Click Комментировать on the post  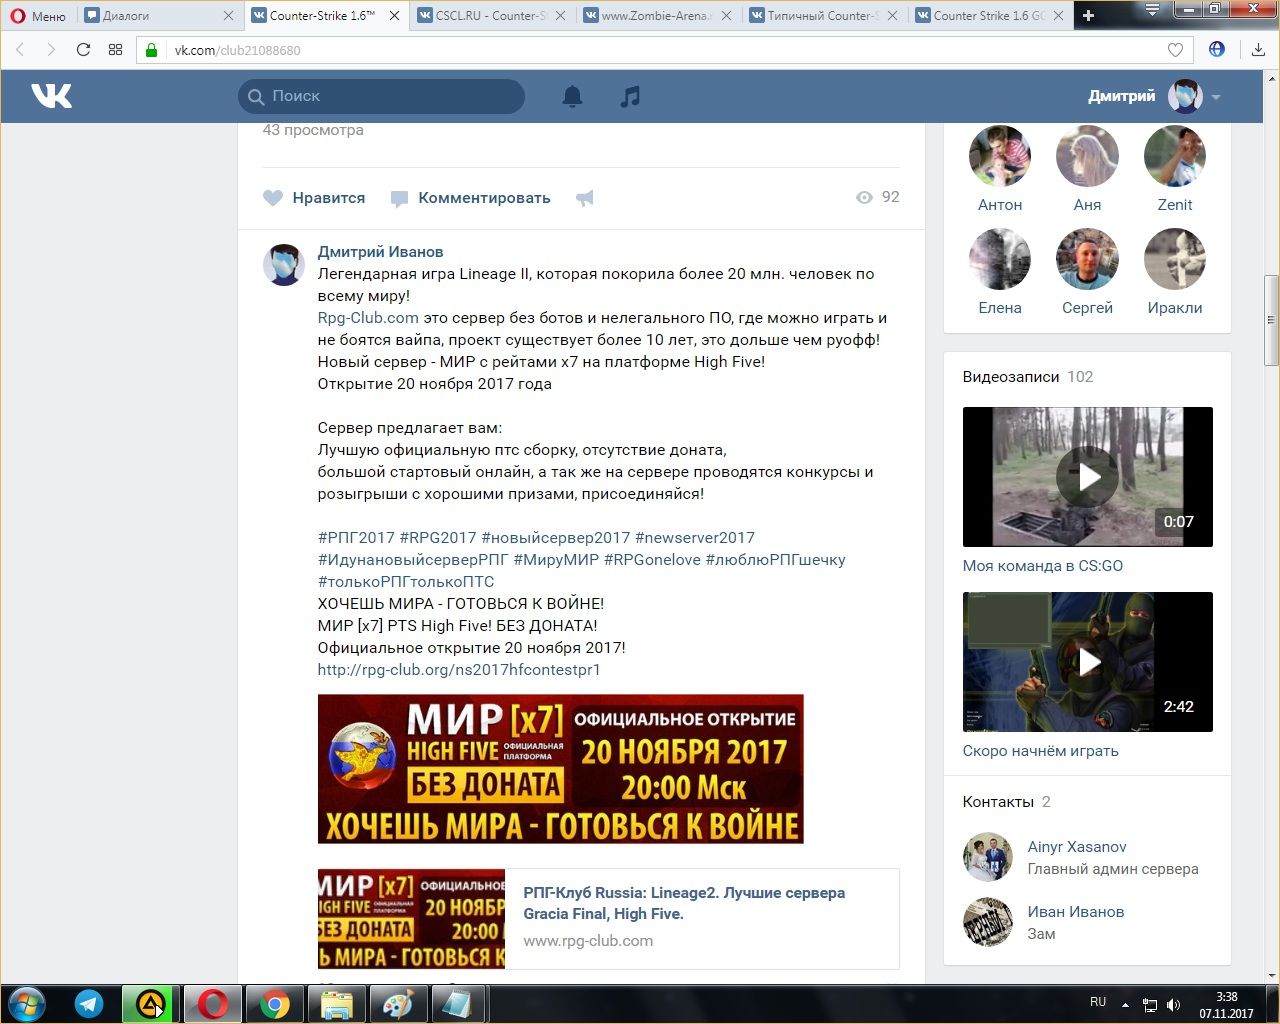click(x=470, y=198)
